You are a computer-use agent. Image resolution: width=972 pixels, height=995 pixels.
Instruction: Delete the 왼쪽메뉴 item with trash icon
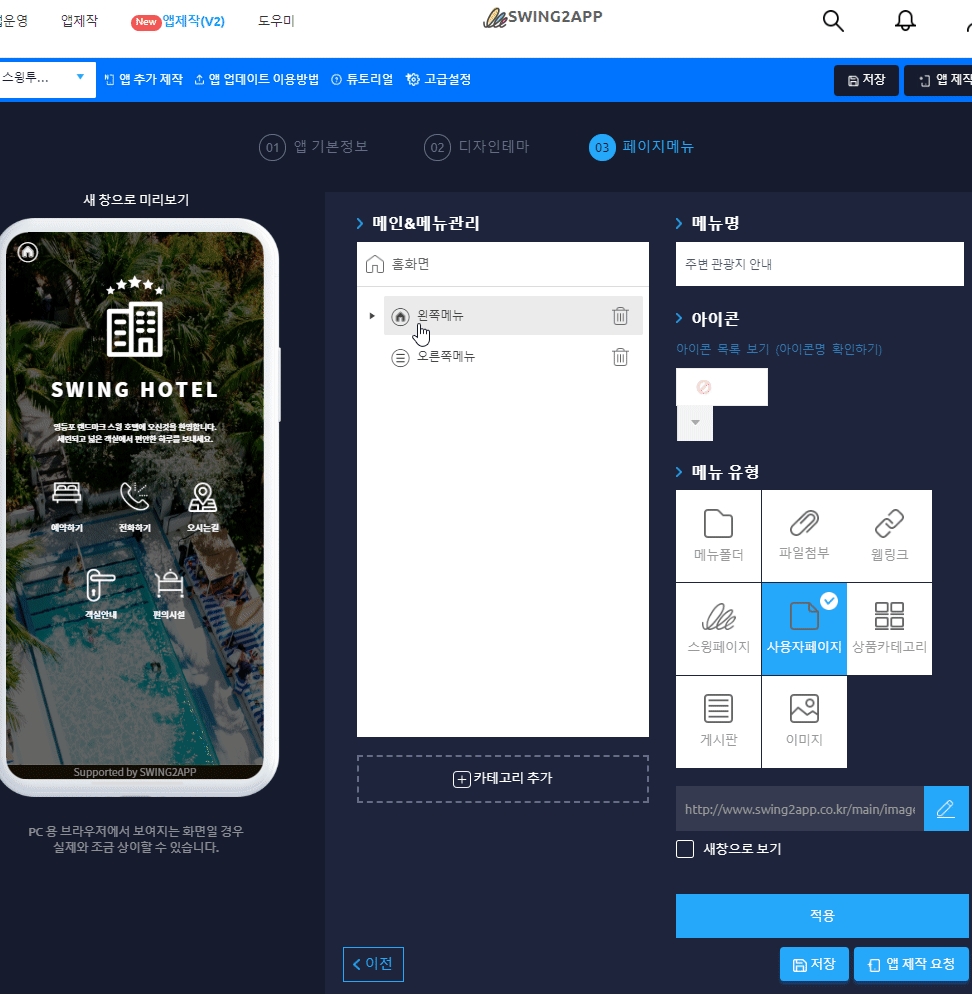click(620, 316)
